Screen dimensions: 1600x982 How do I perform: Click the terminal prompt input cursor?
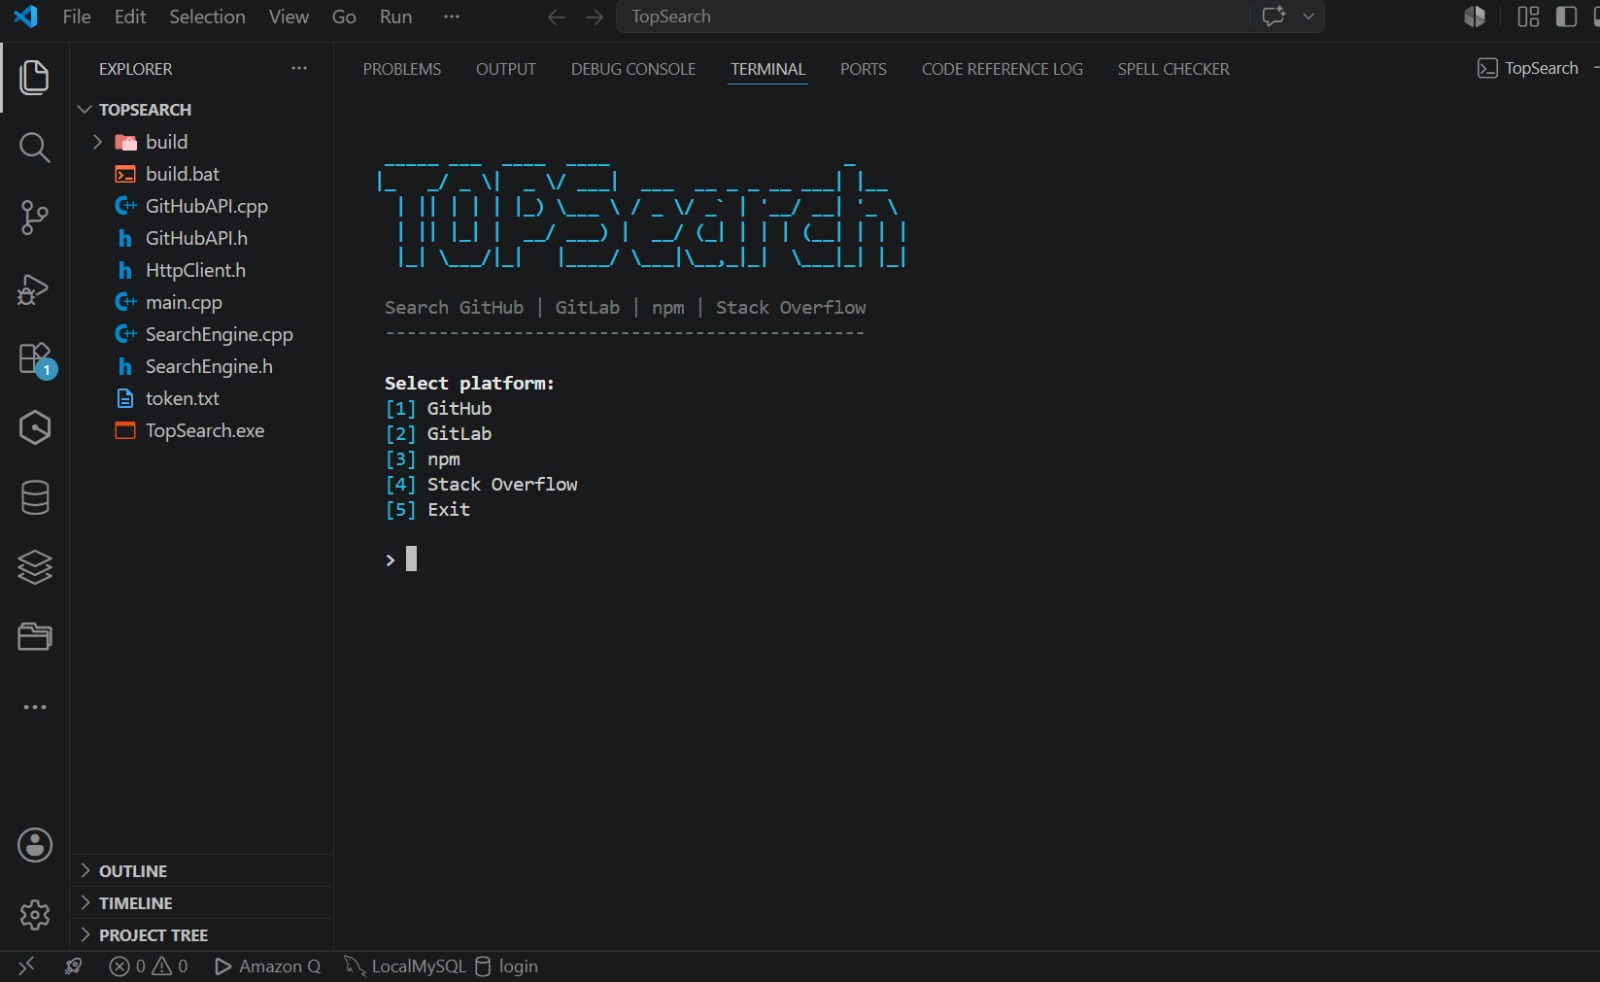pos(411,559)
